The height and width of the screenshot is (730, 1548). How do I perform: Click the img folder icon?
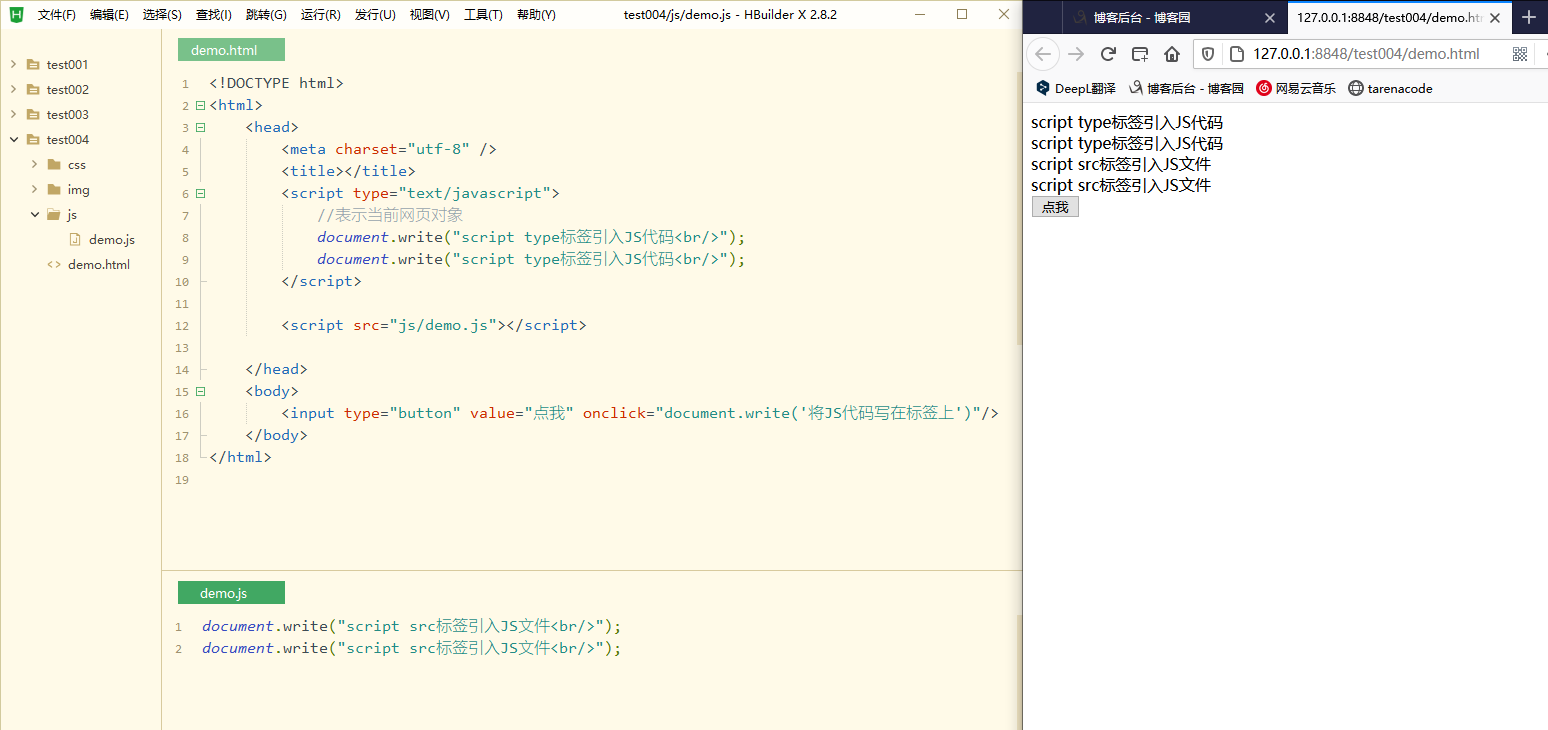tap(54, 189)
